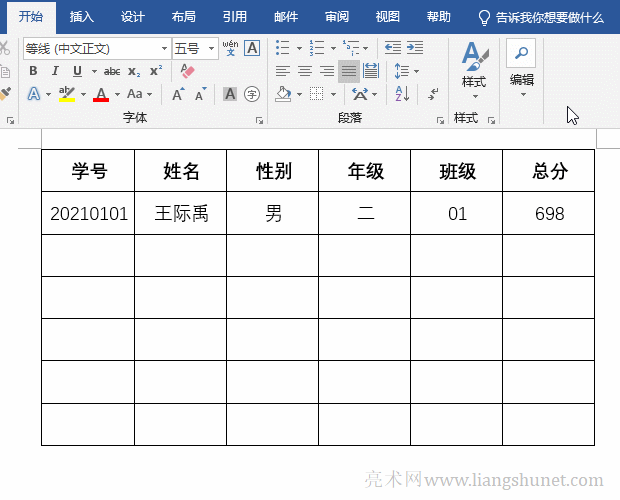The image size is (620, 500).
Task: Toggle underline formatting
Action: (x=77, y=71)
